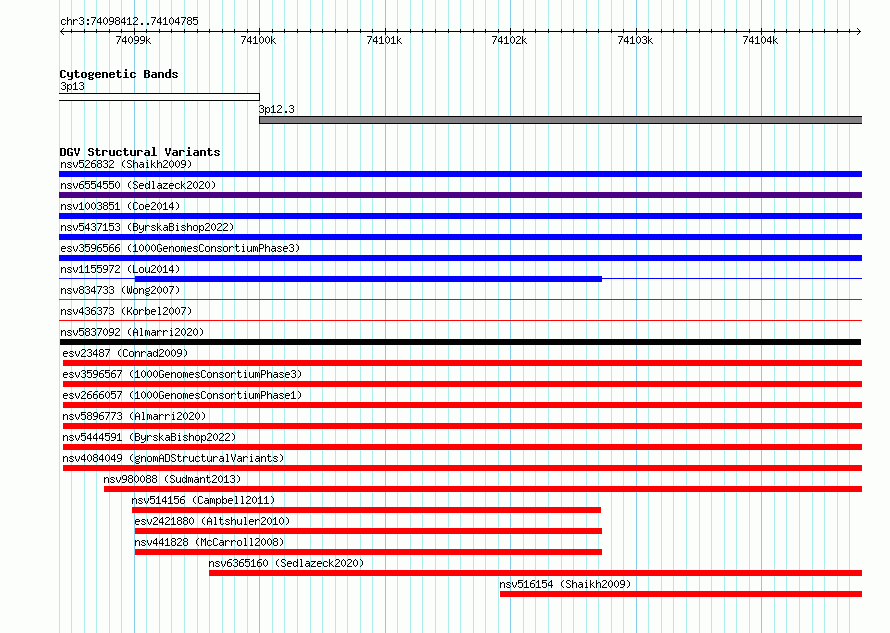Click the white 3p13 cytogenetic band
The image size is (890, 633).
point(159,97)
